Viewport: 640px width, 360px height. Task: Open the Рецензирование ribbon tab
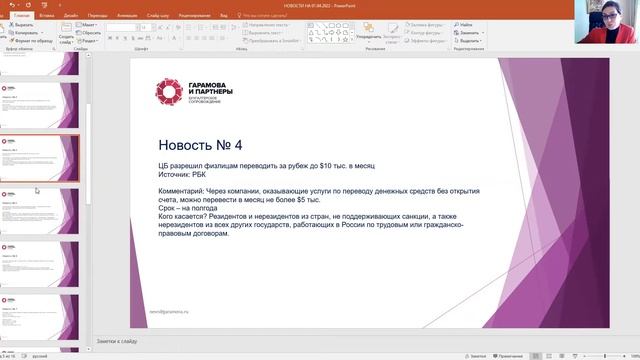click(194, 16)
